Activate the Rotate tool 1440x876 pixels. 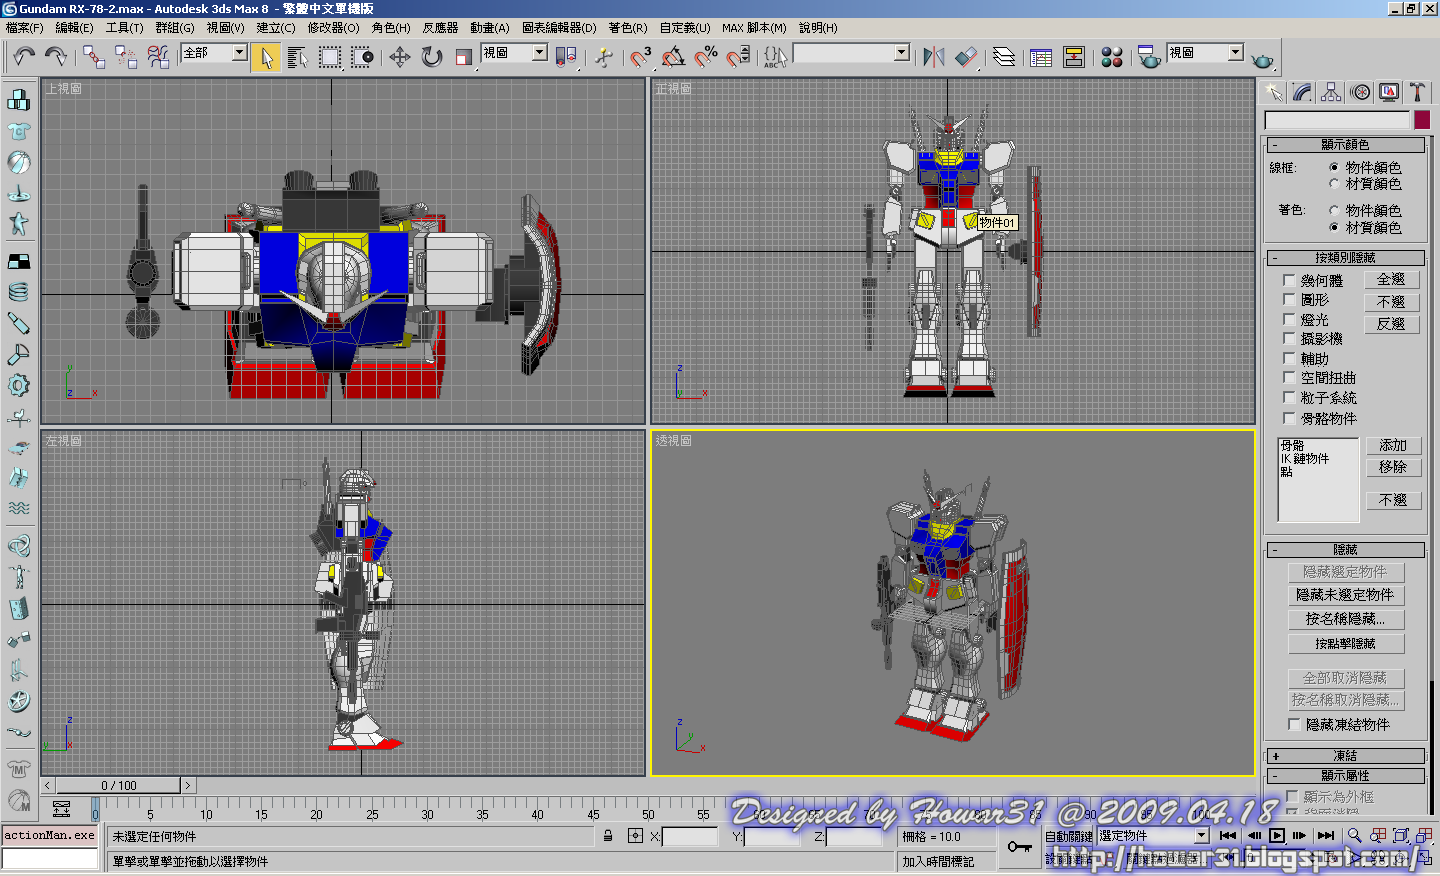tap(432, 57)
